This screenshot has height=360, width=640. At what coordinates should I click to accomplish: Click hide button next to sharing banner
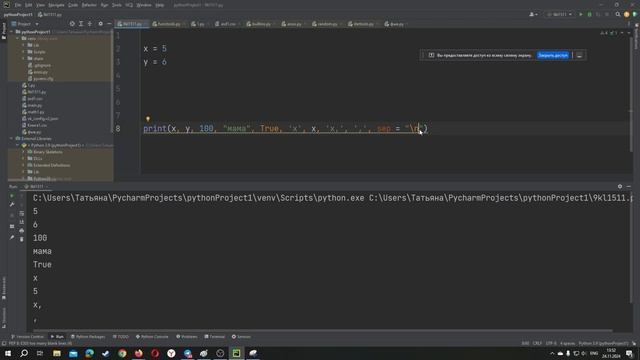click(x=579, y=55)
